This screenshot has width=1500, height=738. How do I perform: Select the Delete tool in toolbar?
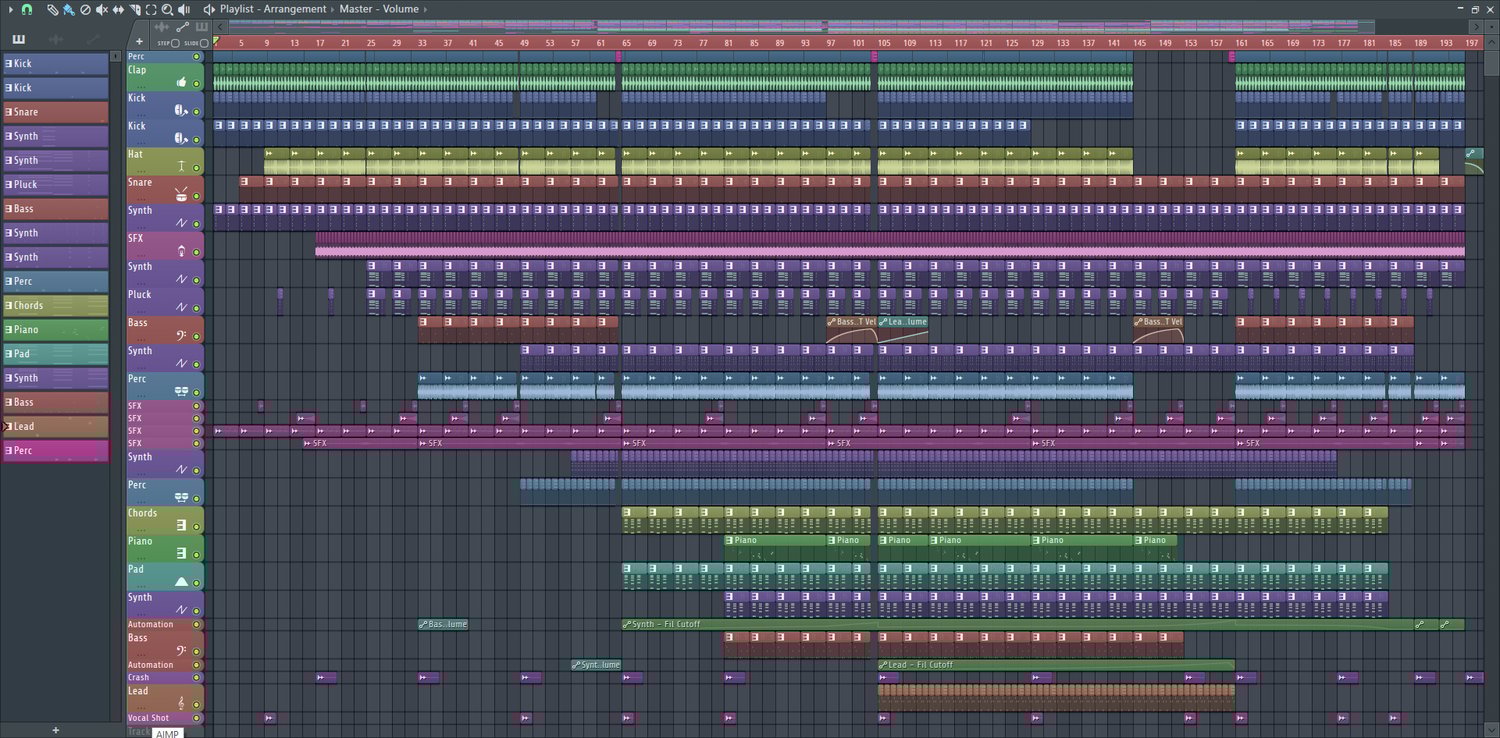click(85, 9)
